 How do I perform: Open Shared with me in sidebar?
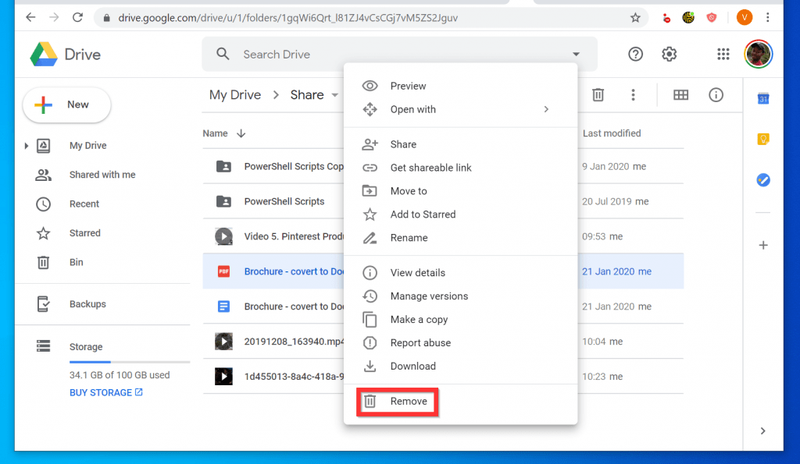tap(103, 175)
